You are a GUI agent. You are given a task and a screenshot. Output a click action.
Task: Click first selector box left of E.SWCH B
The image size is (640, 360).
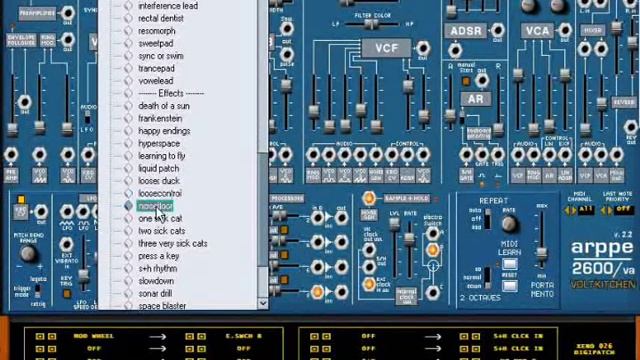189,336
